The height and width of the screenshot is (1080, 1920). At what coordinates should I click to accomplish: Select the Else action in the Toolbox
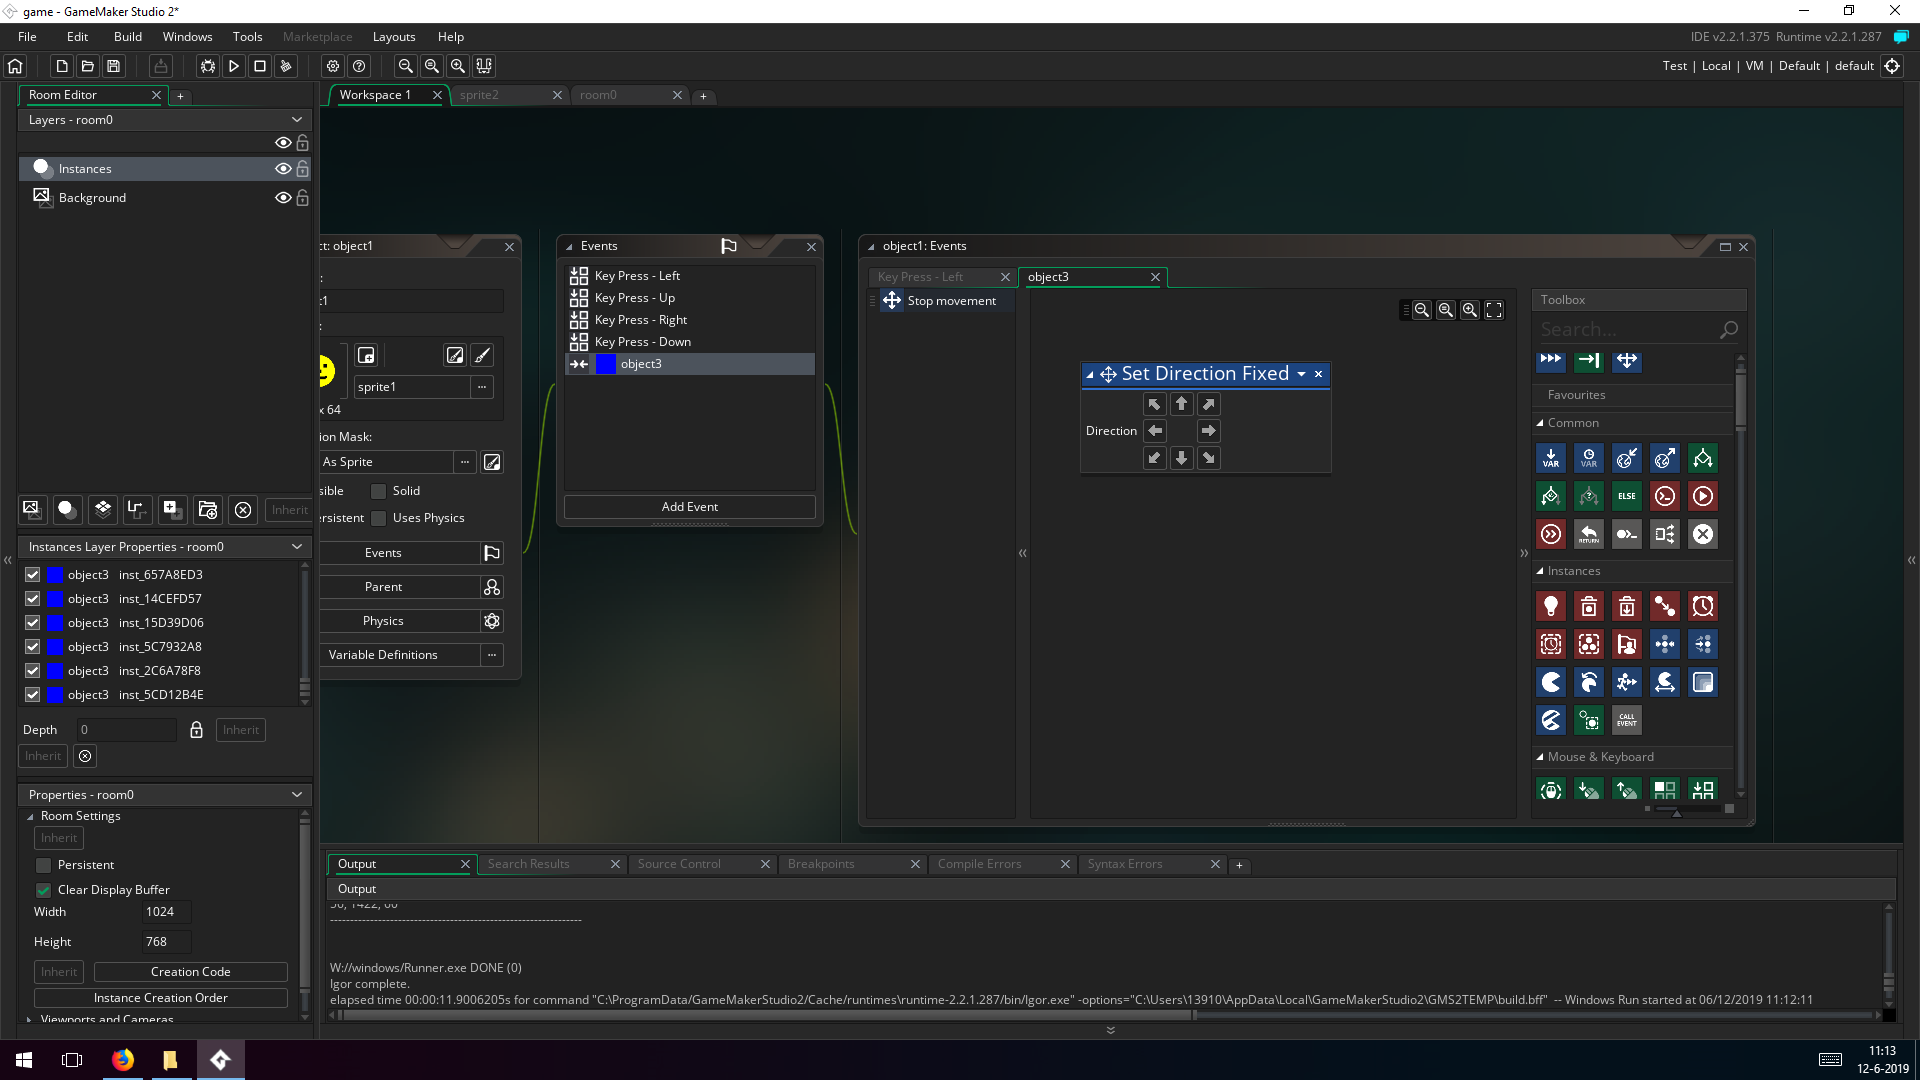[x=1627, y=496]
